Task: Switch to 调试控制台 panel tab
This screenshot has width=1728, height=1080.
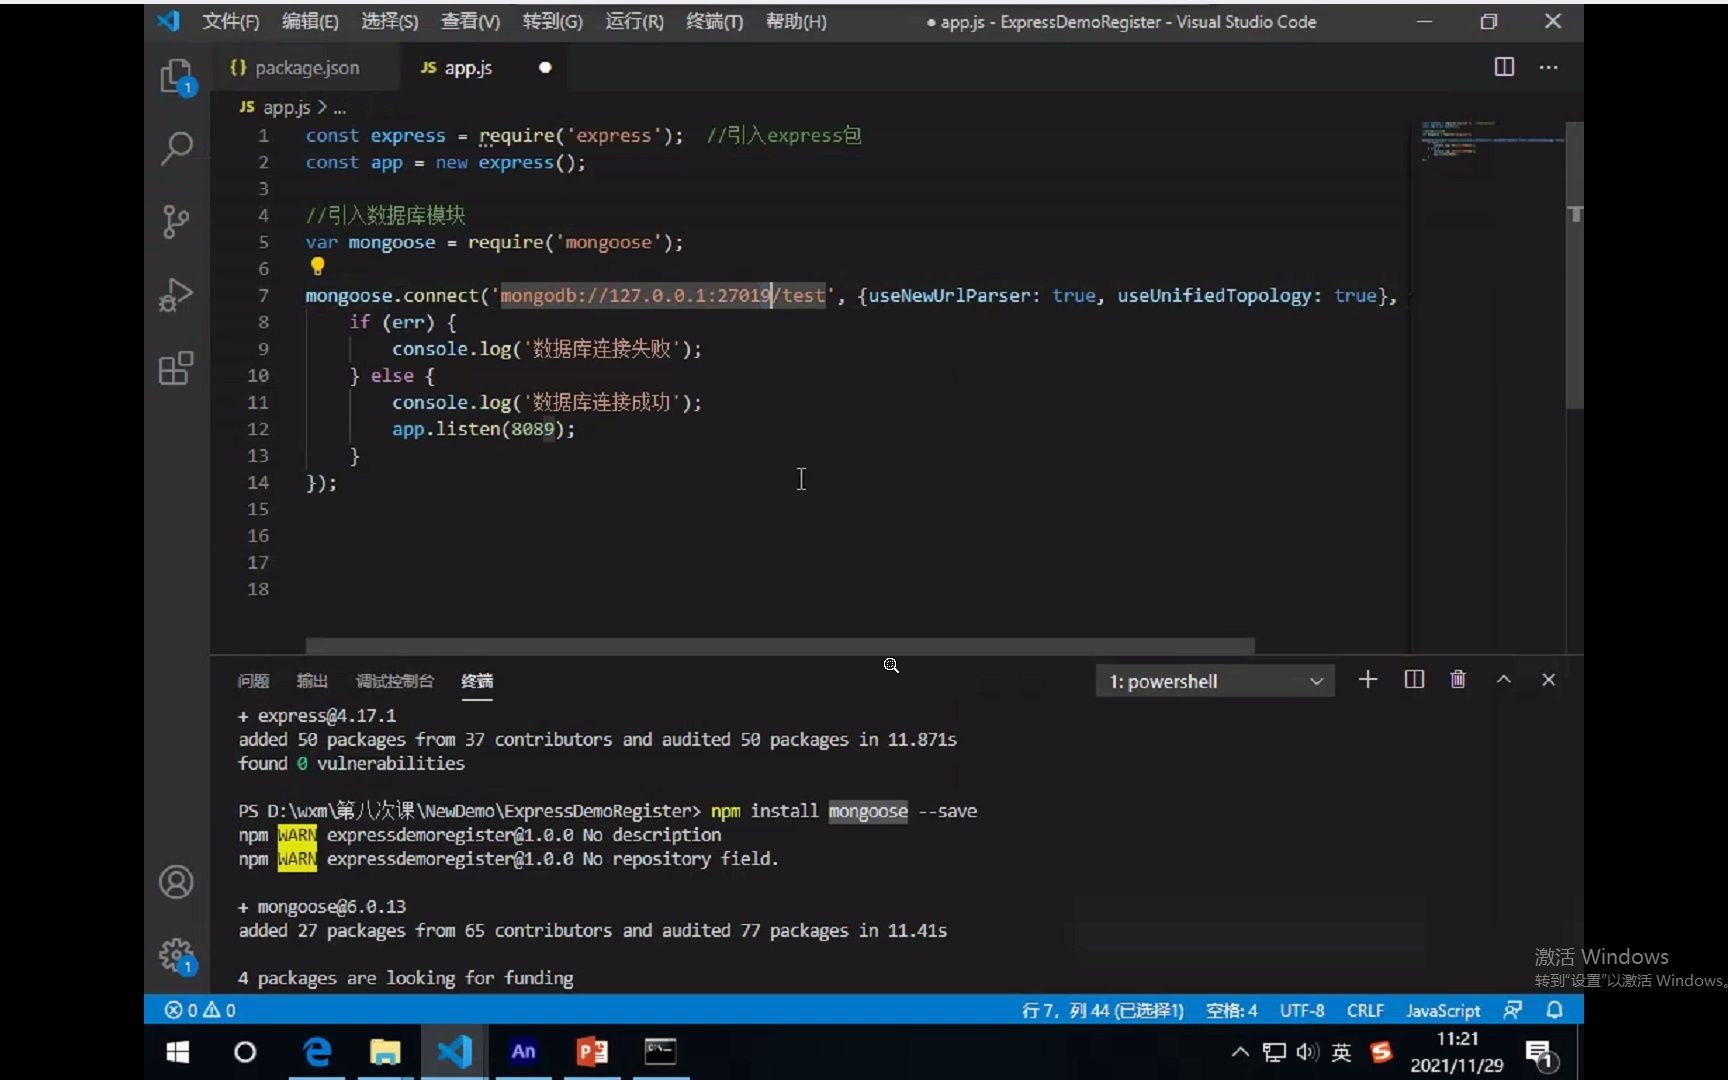Action: pos(395,681)
